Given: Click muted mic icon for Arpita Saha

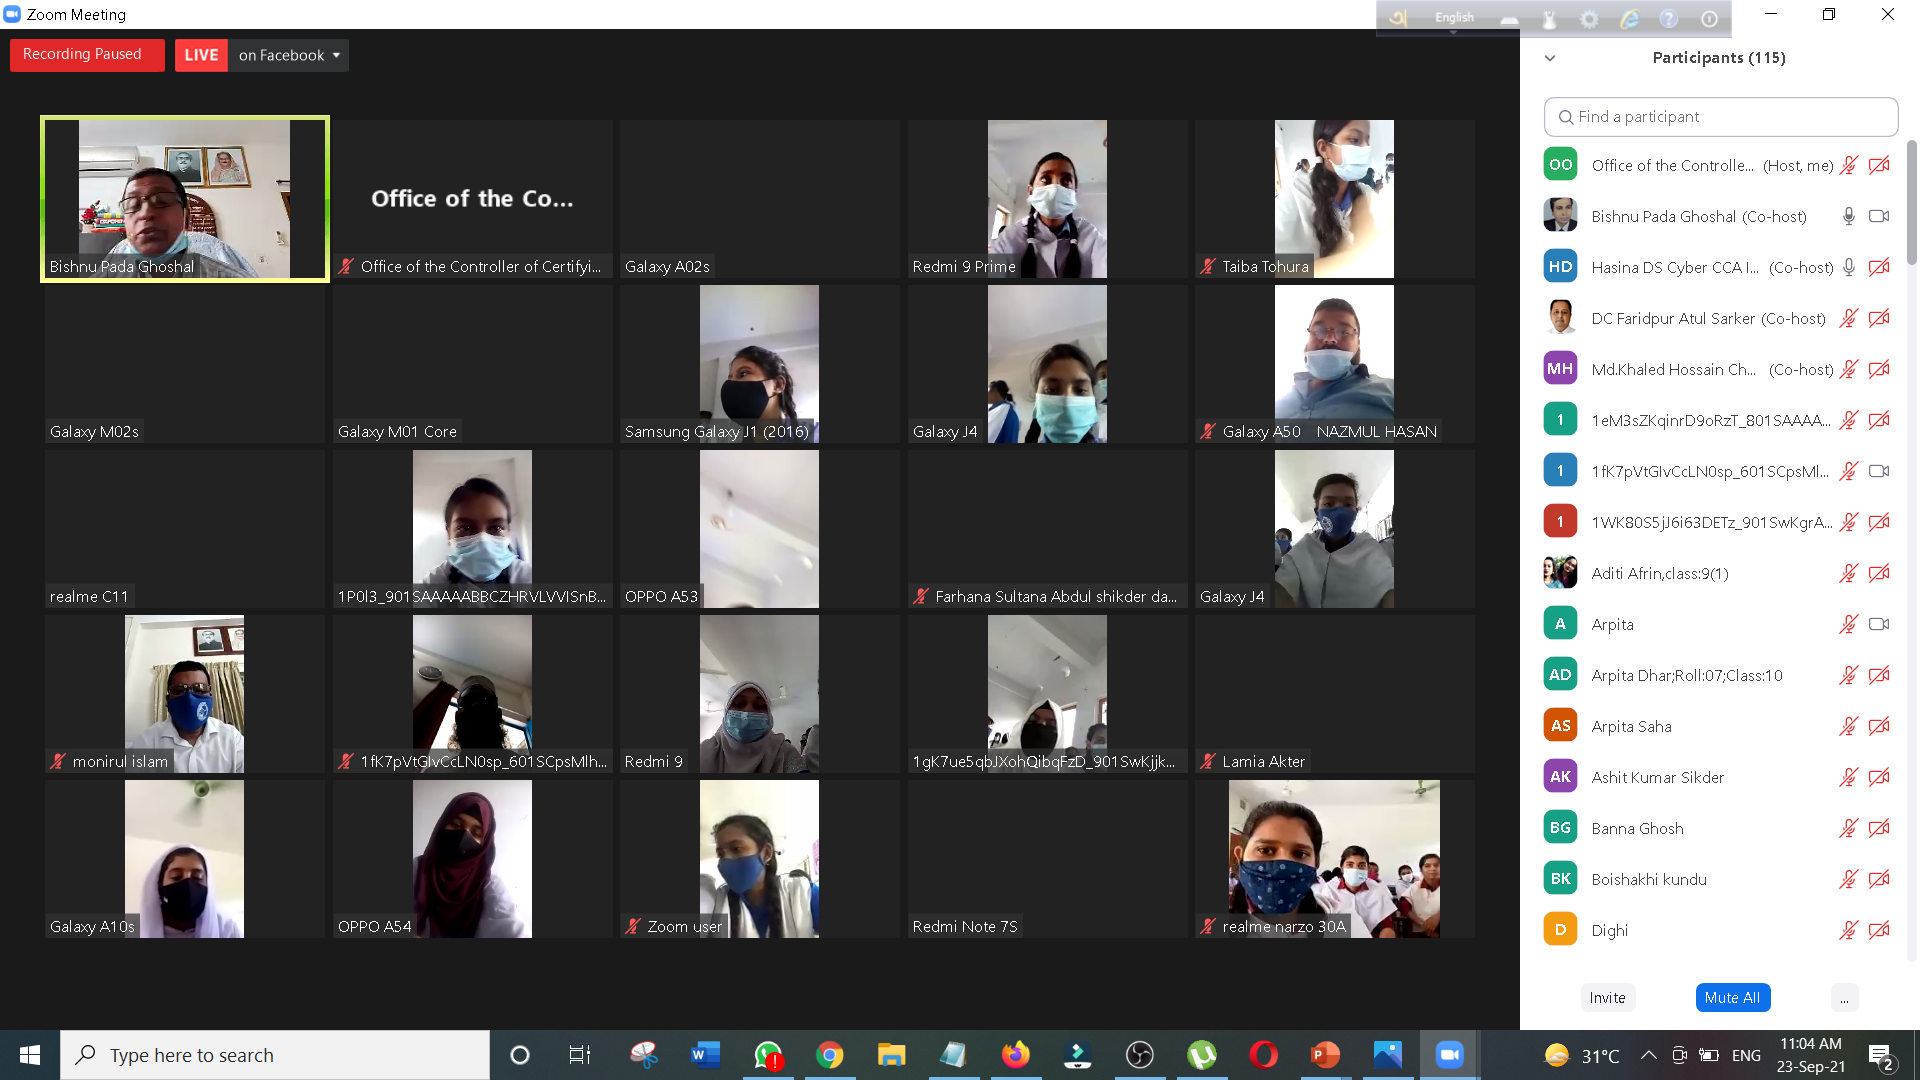Looking at the screenshot, I should click(1849, 726).
